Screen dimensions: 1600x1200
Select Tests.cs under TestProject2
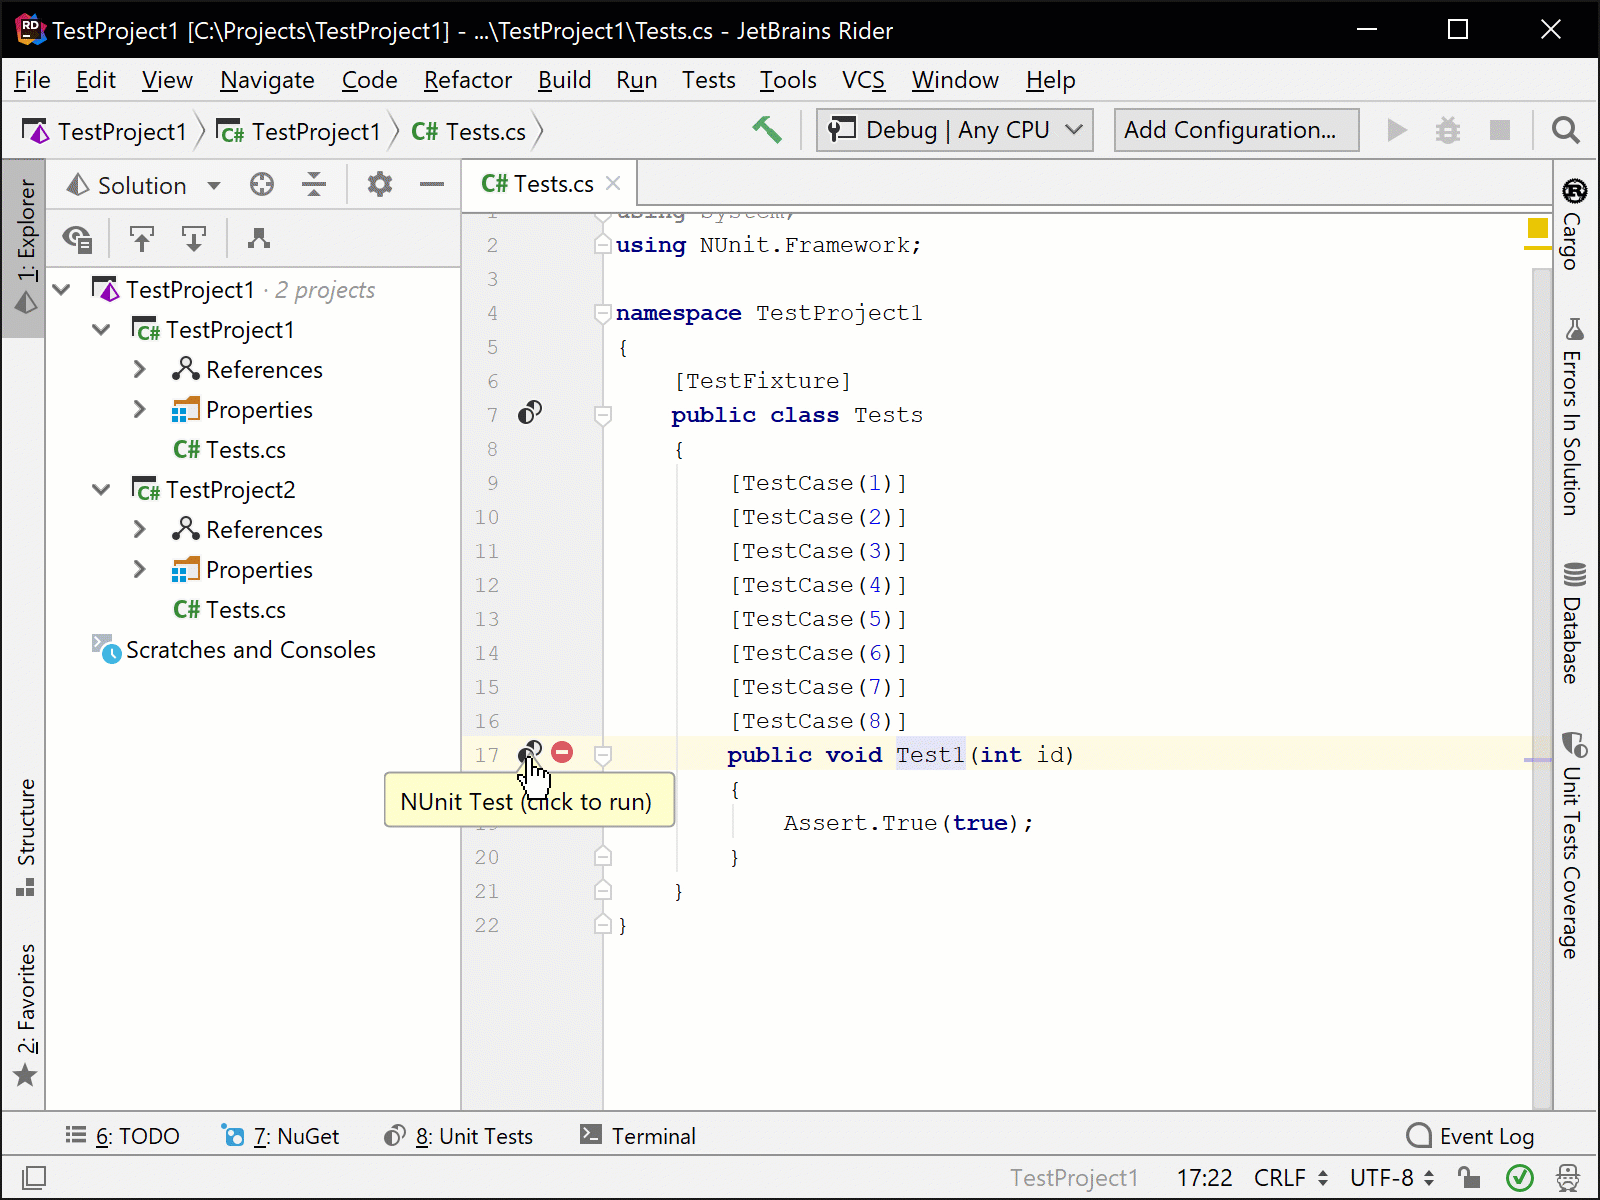click(245, 610)
